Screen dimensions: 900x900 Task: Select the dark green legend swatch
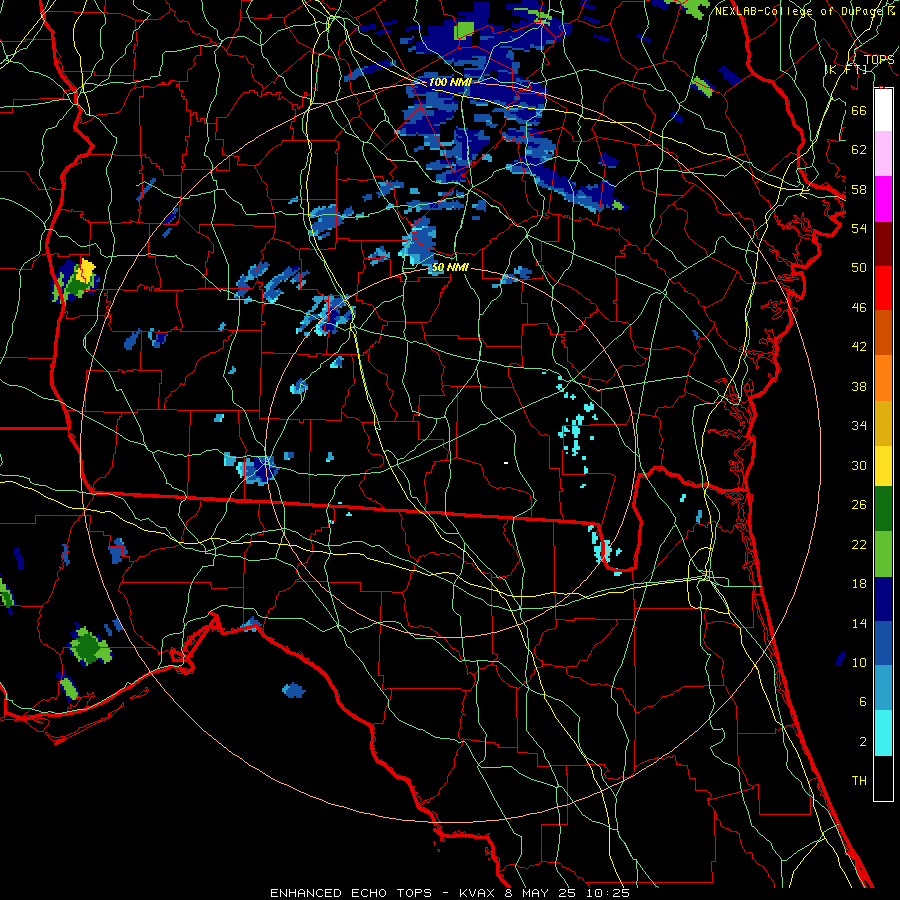(x=883, y=509)
